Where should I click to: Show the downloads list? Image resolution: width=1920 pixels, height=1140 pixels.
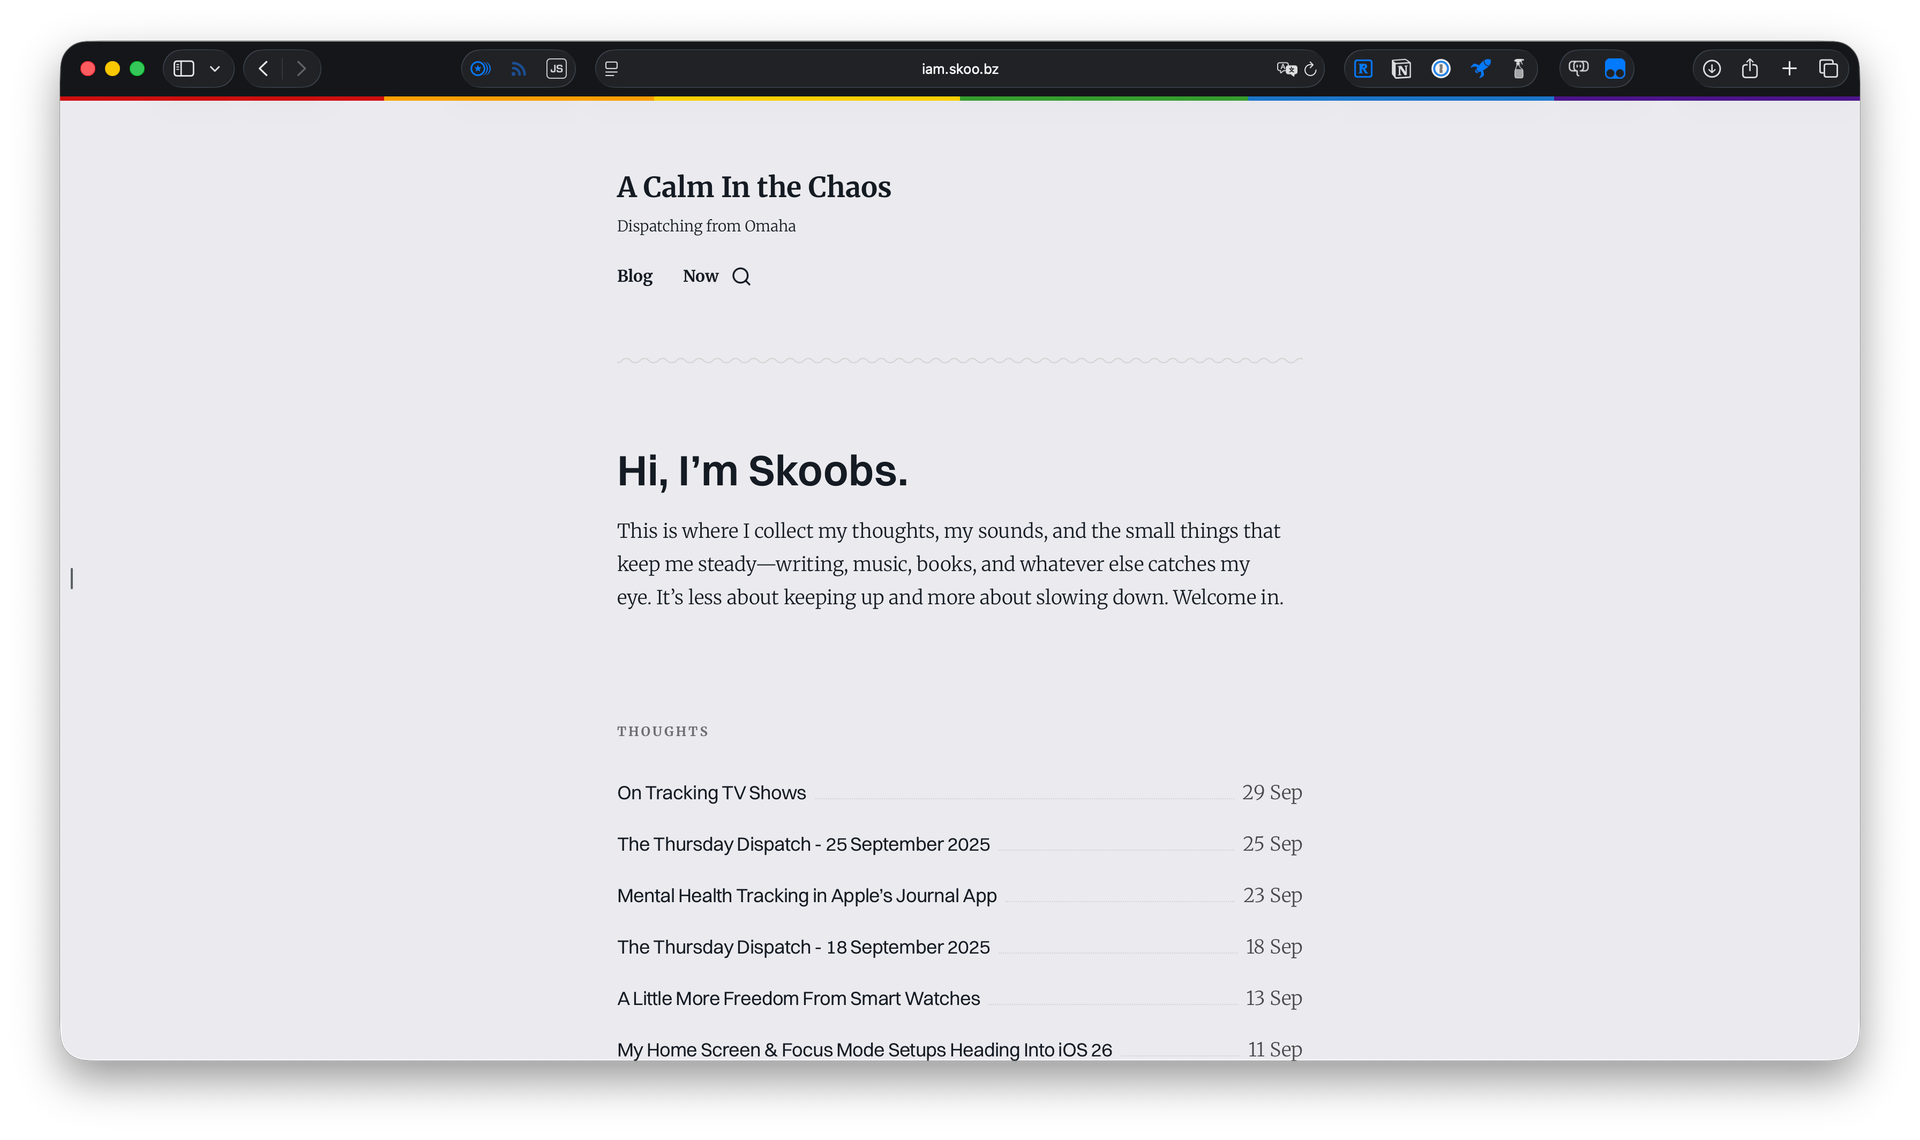(1712, 69)
